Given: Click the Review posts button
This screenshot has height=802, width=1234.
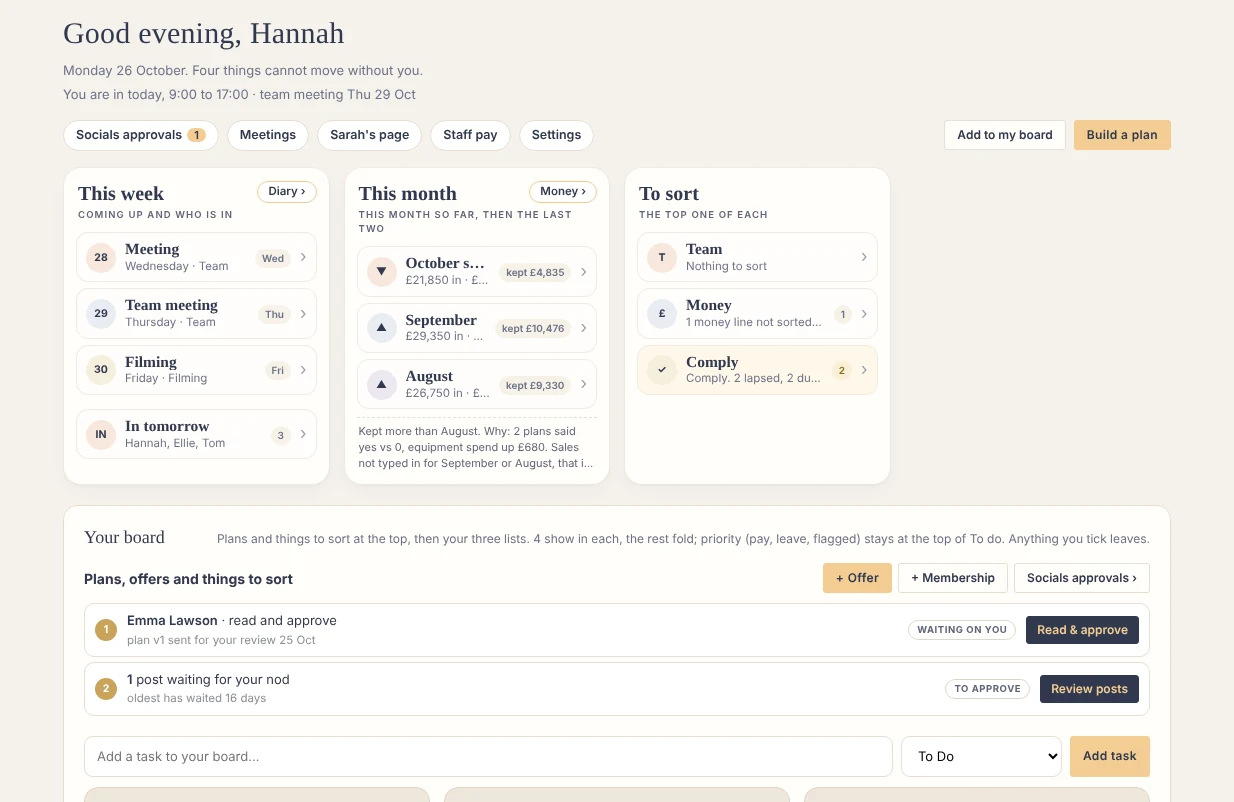Looking at the screenshot, I should click(x=1089, y=689).
